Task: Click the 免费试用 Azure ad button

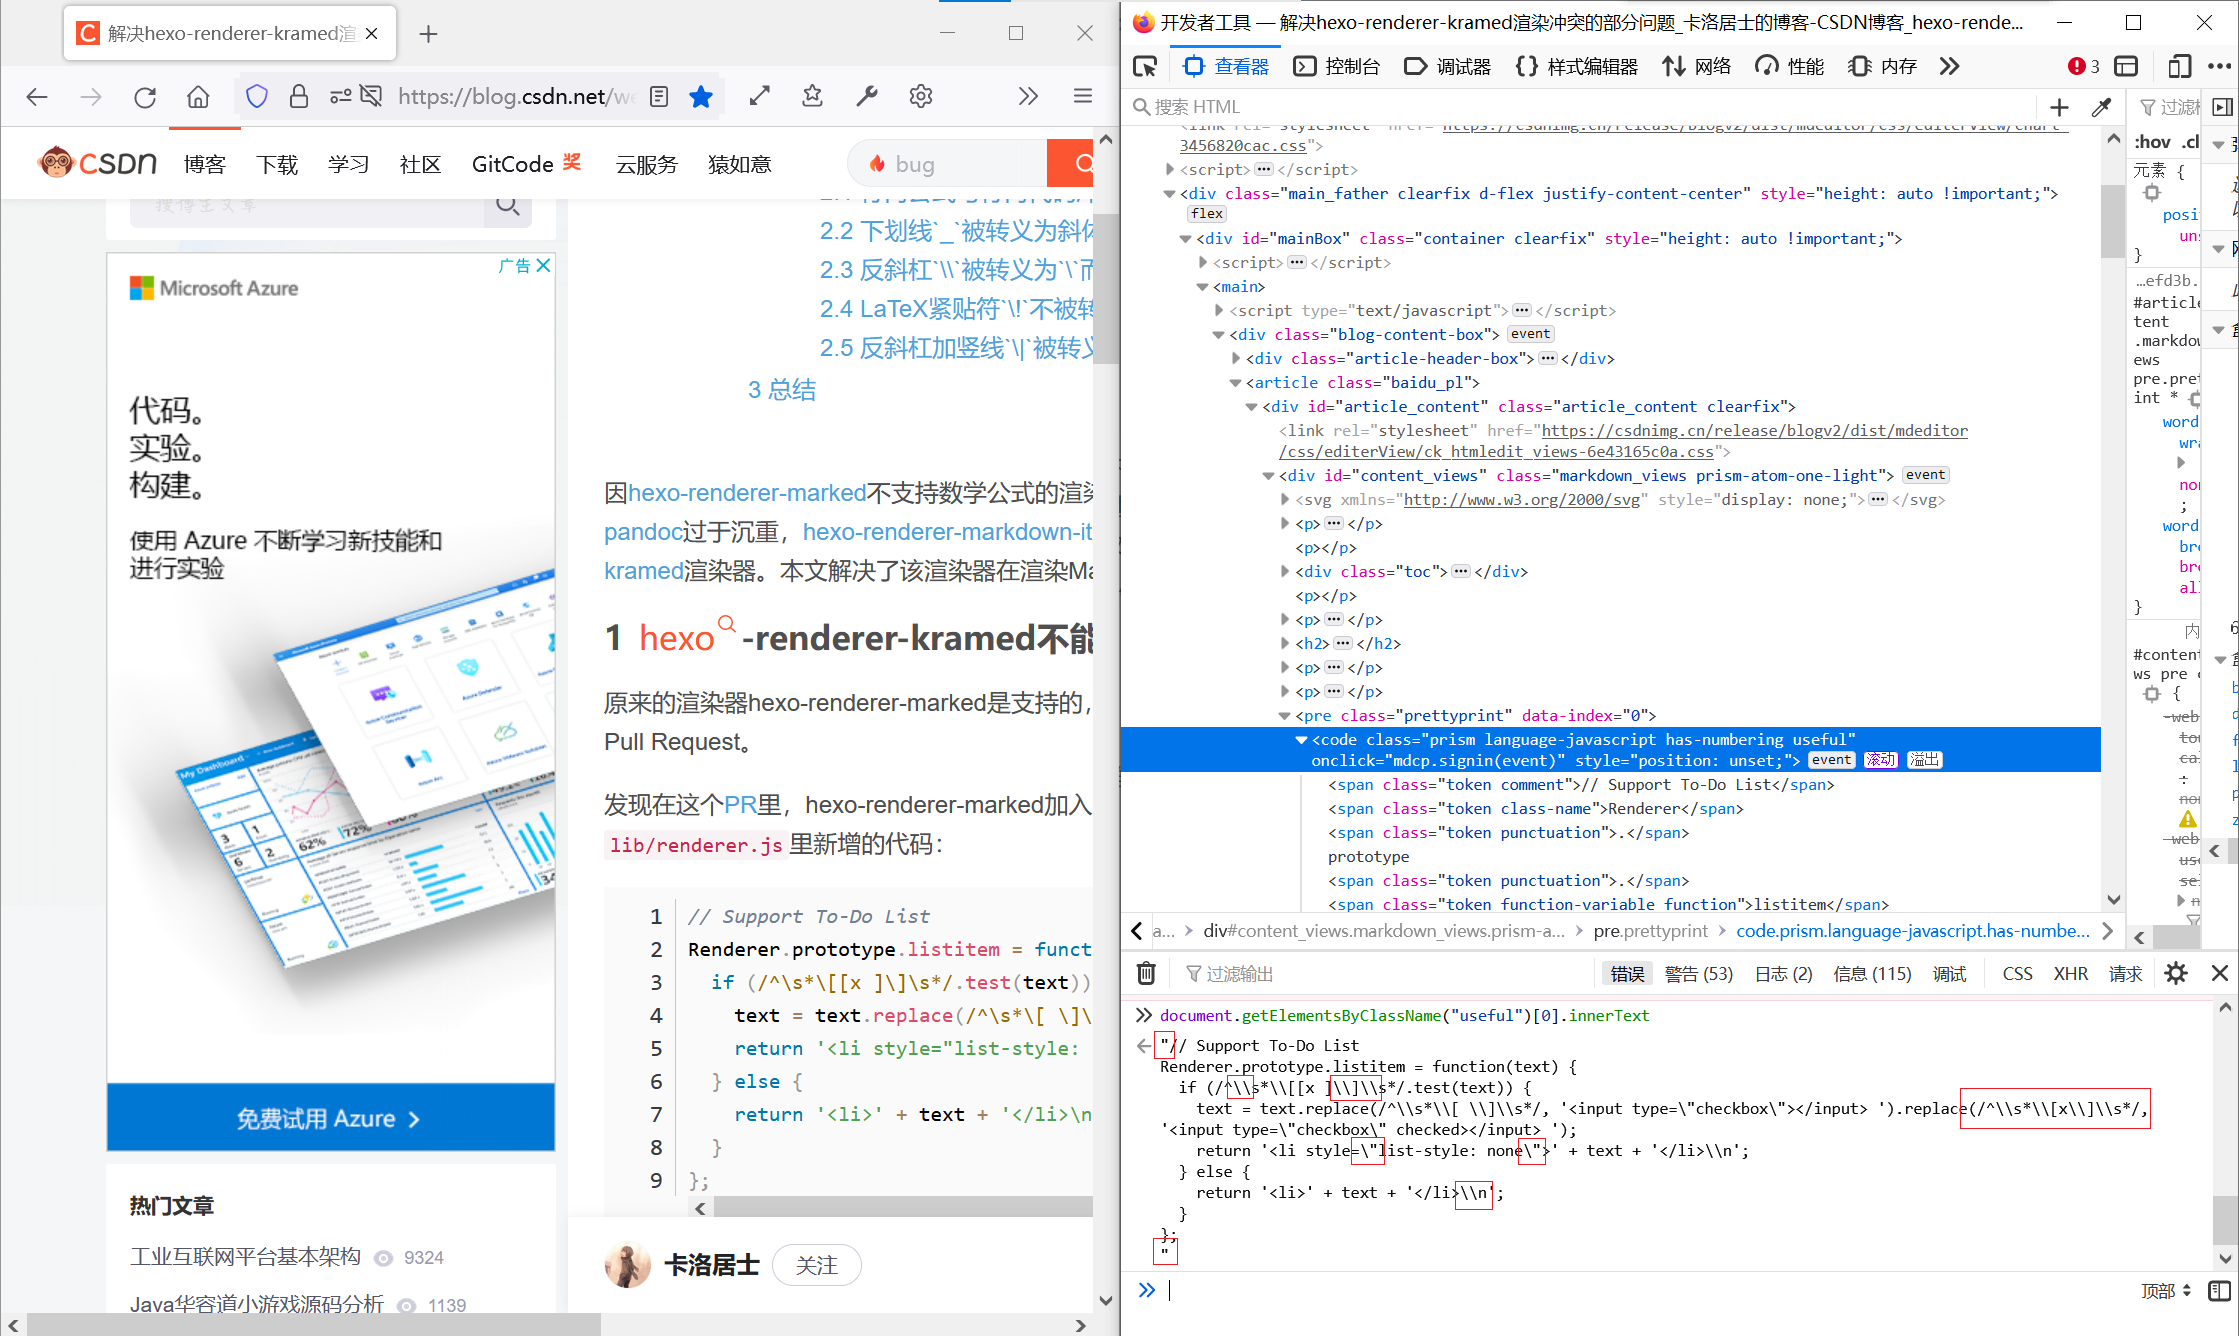Action: pos(330,1118)
